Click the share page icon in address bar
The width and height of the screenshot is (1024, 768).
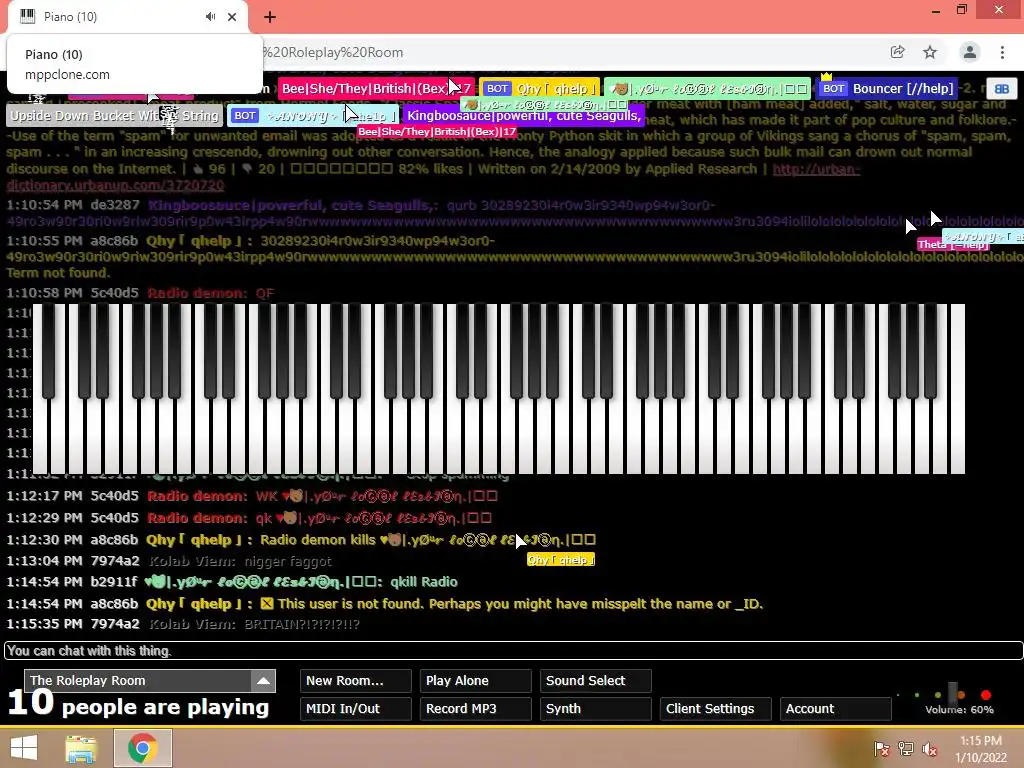[897, 52]
